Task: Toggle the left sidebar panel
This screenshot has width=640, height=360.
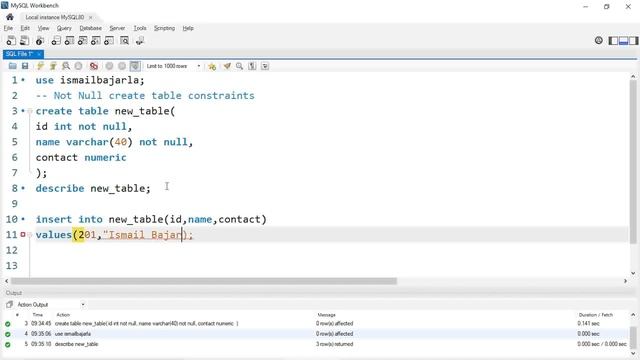Action: coord(613,40)
